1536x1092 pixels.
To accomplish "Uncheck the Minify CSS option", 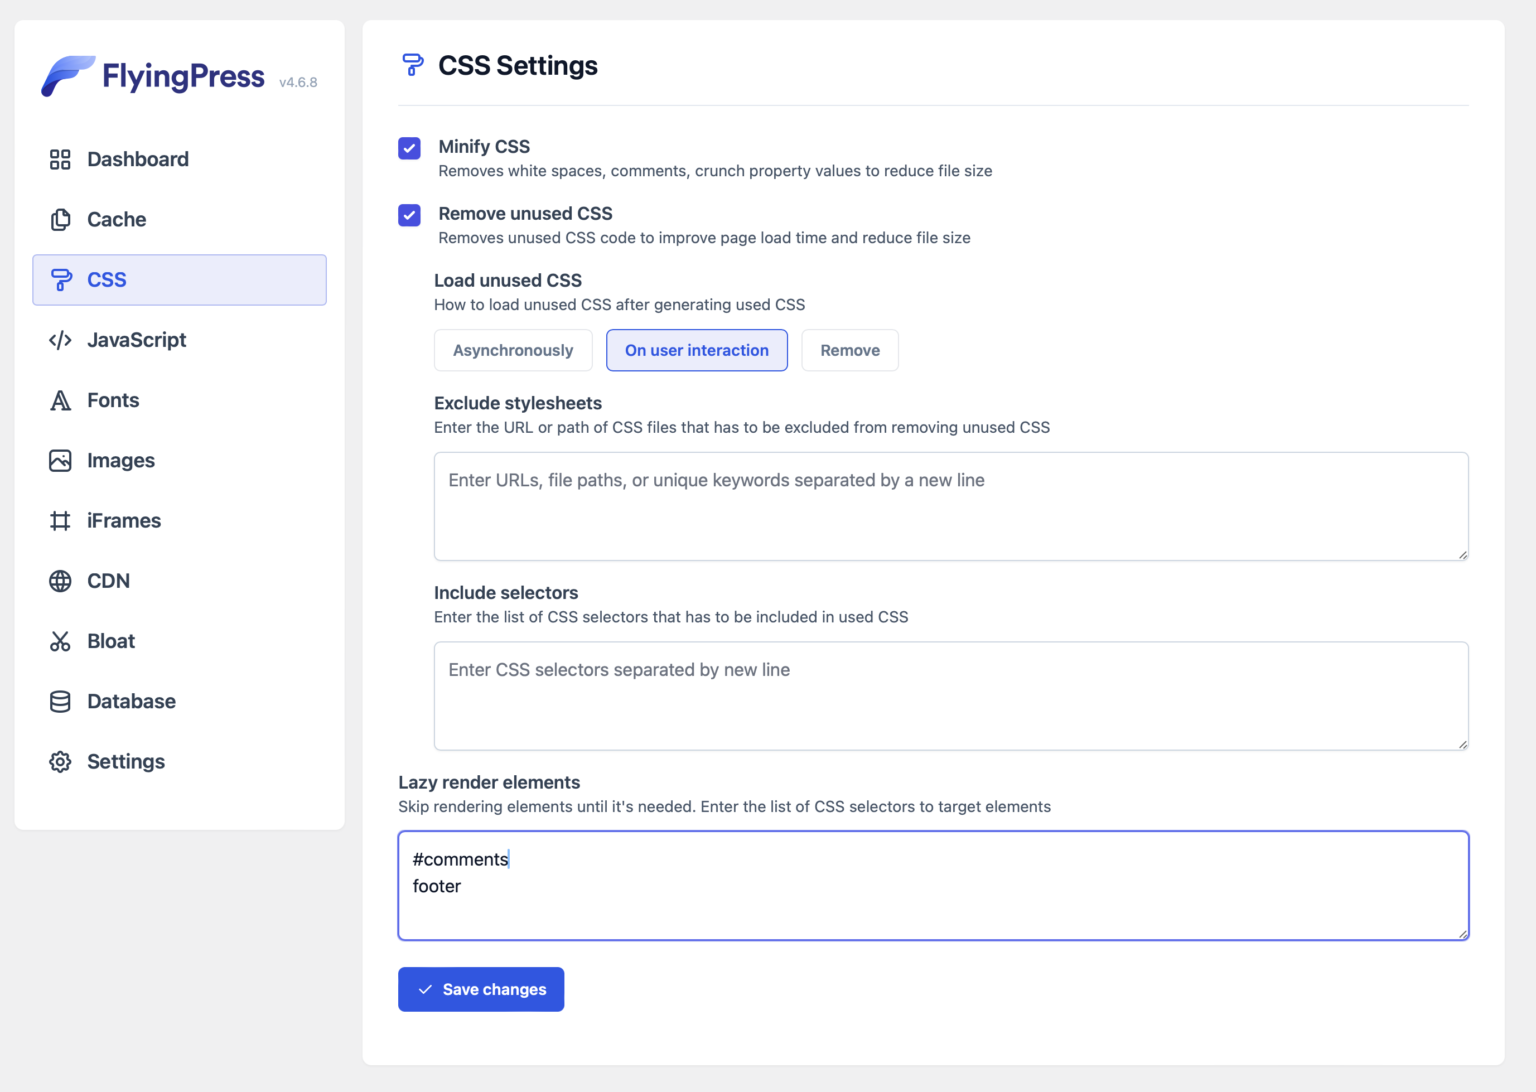I will coord(409,148).
